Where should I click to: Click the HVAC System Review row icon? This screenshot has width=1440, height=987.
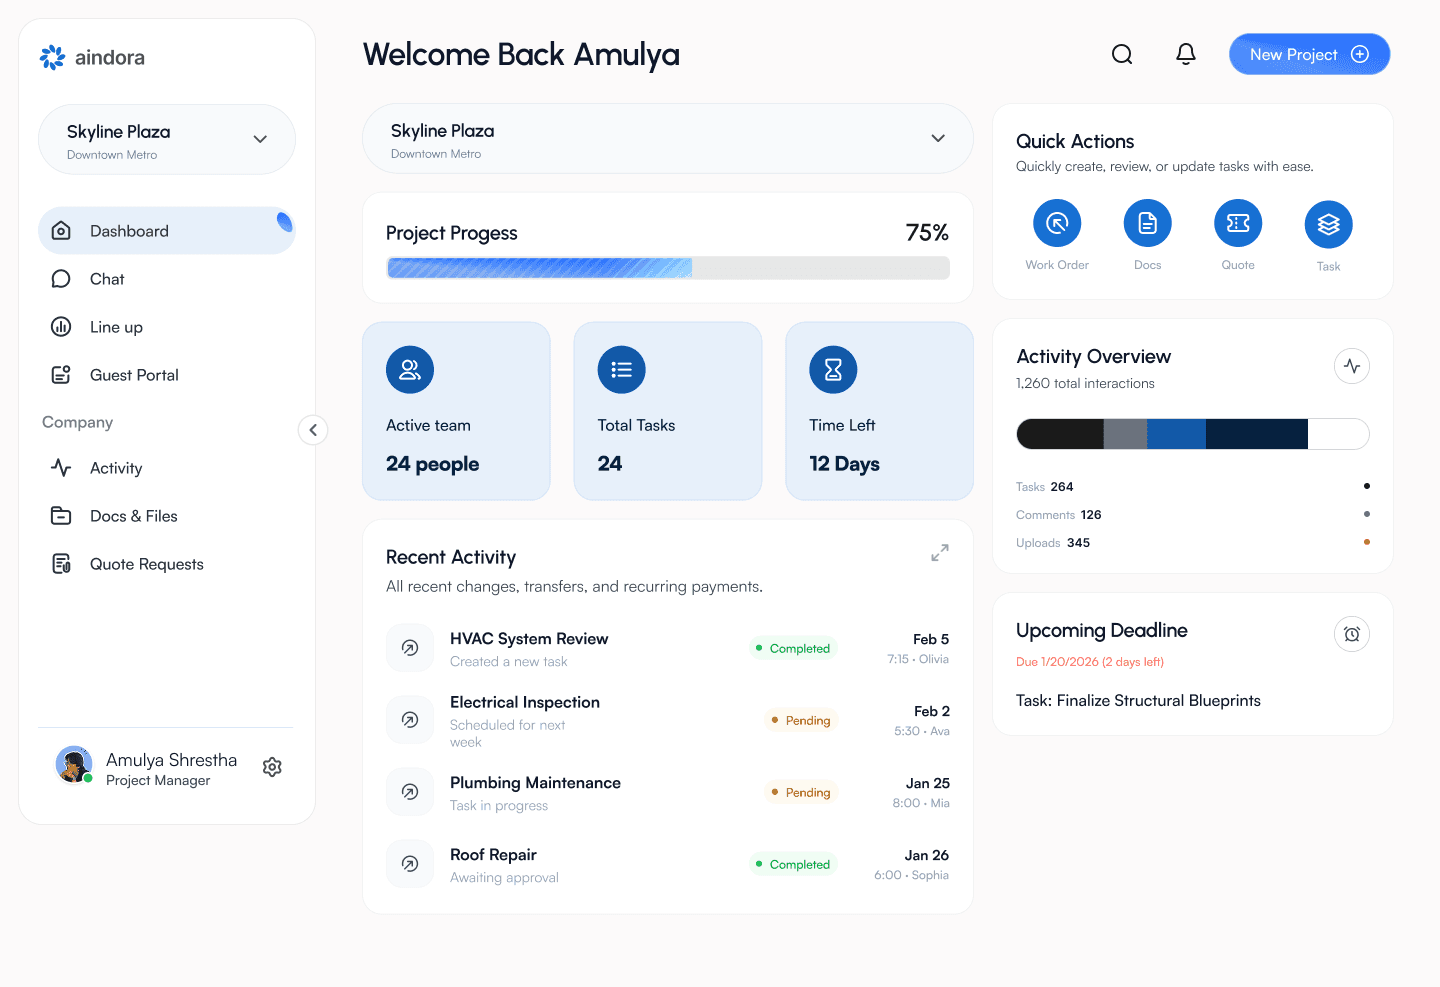(x=410, y=648)
